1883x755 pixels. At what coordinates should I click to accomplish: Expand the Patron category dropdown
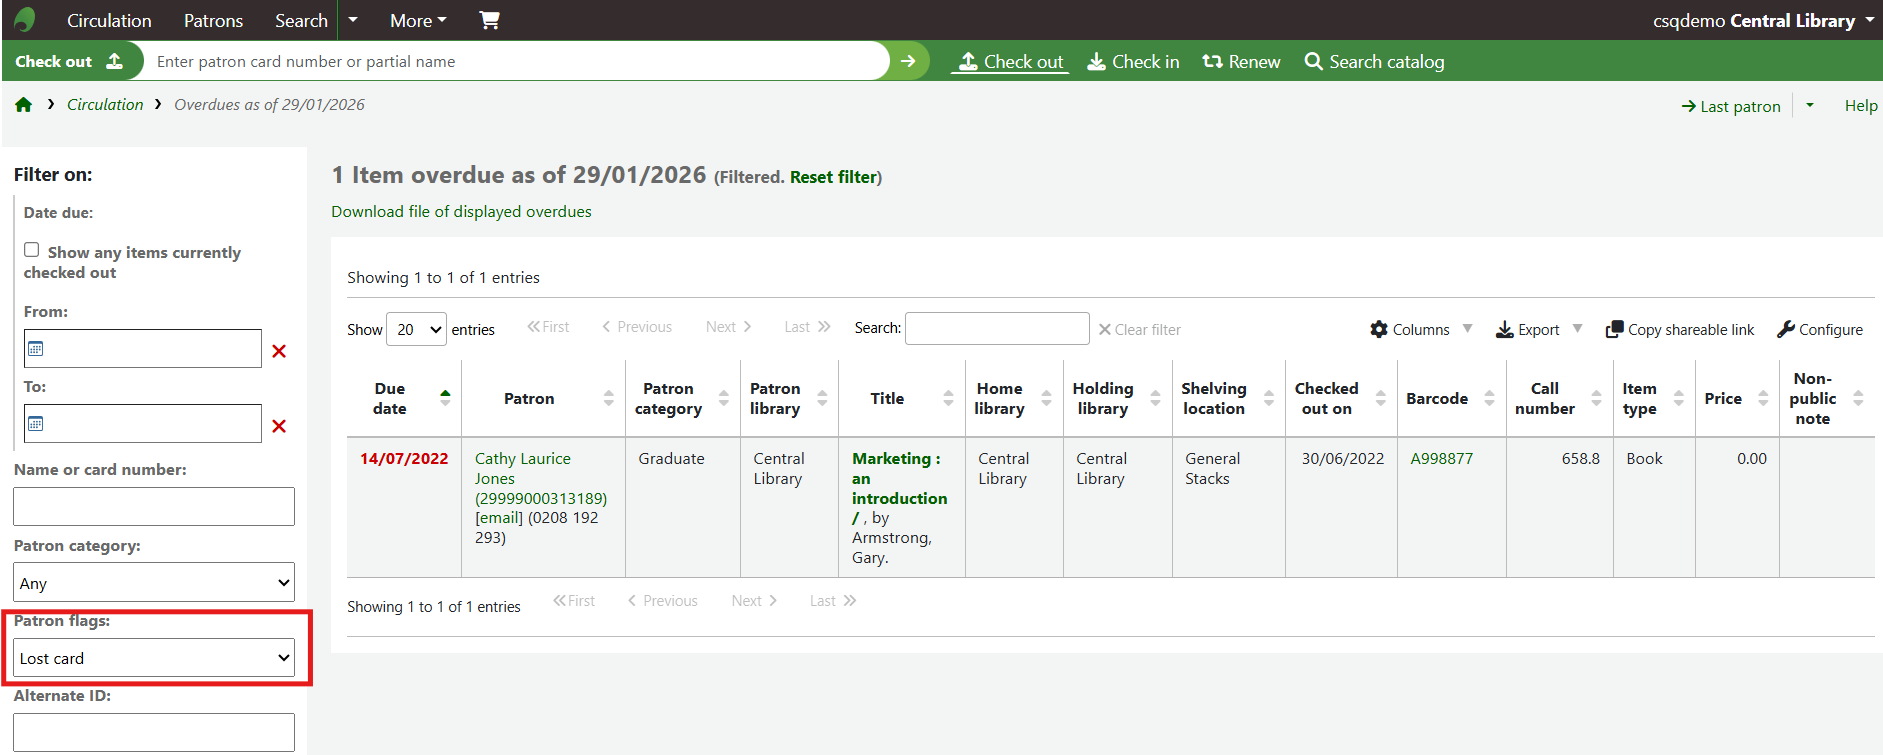154,583
